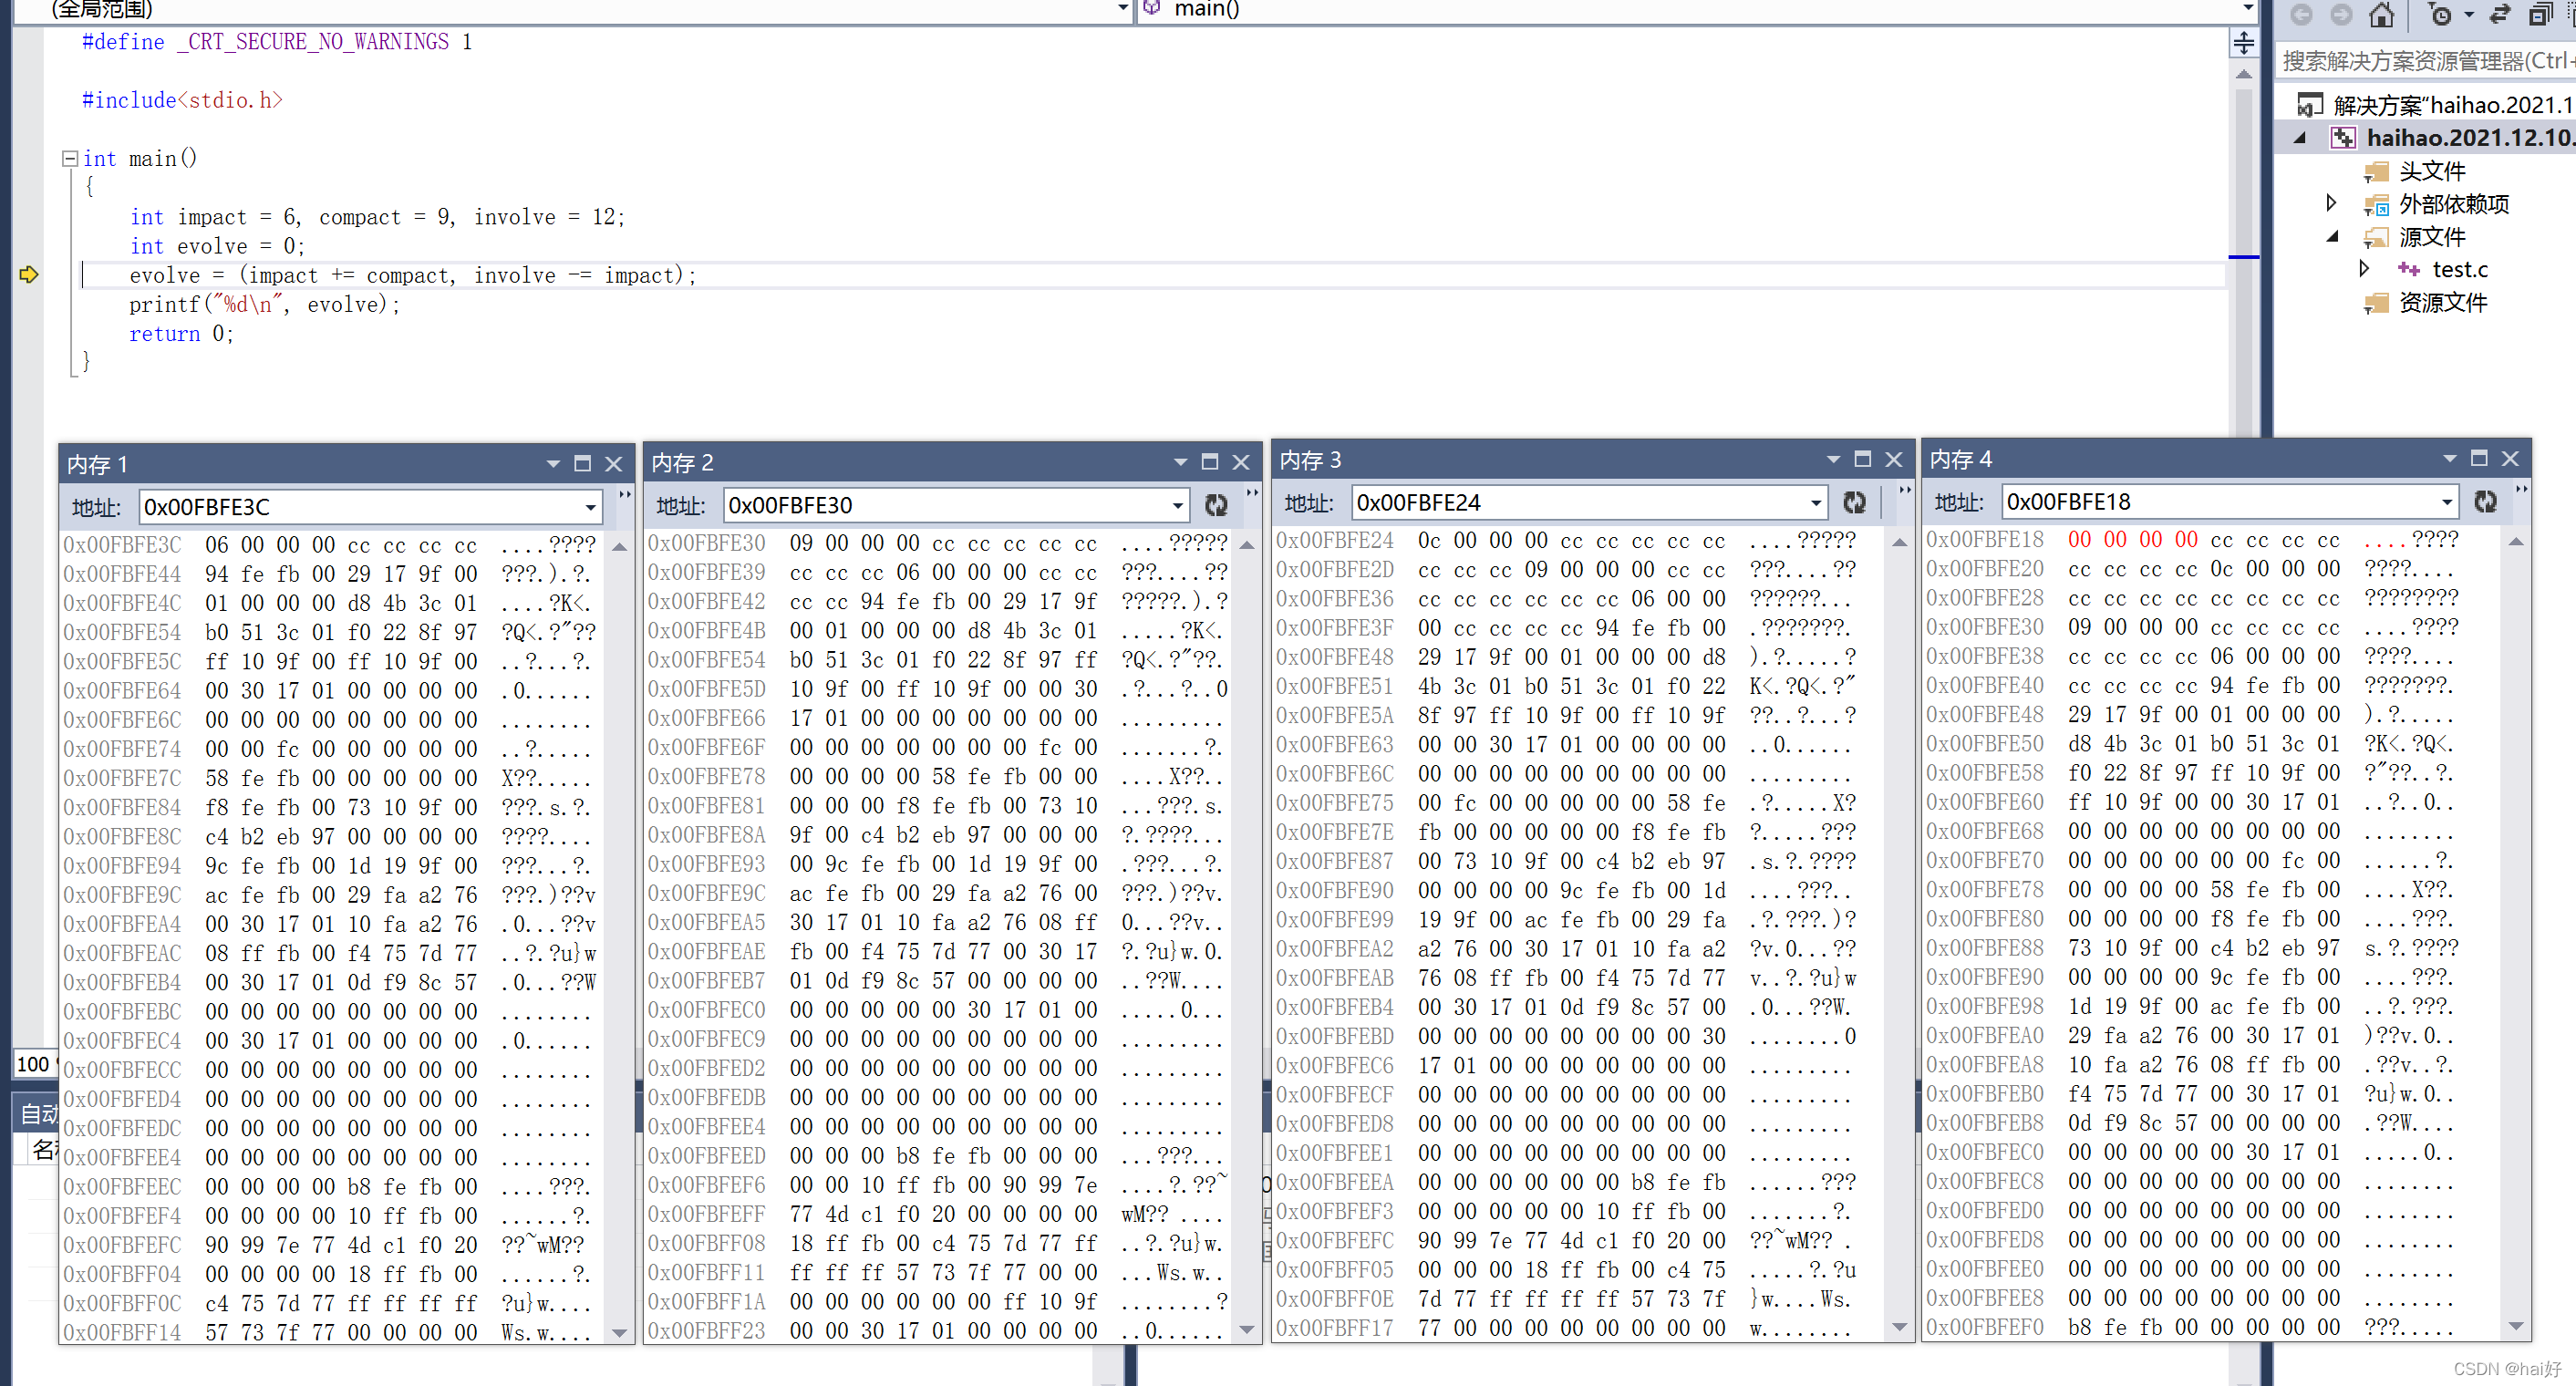2576x1386 pixels.
Task: Click the sync with active document icon
Action: click(2500, 14)
